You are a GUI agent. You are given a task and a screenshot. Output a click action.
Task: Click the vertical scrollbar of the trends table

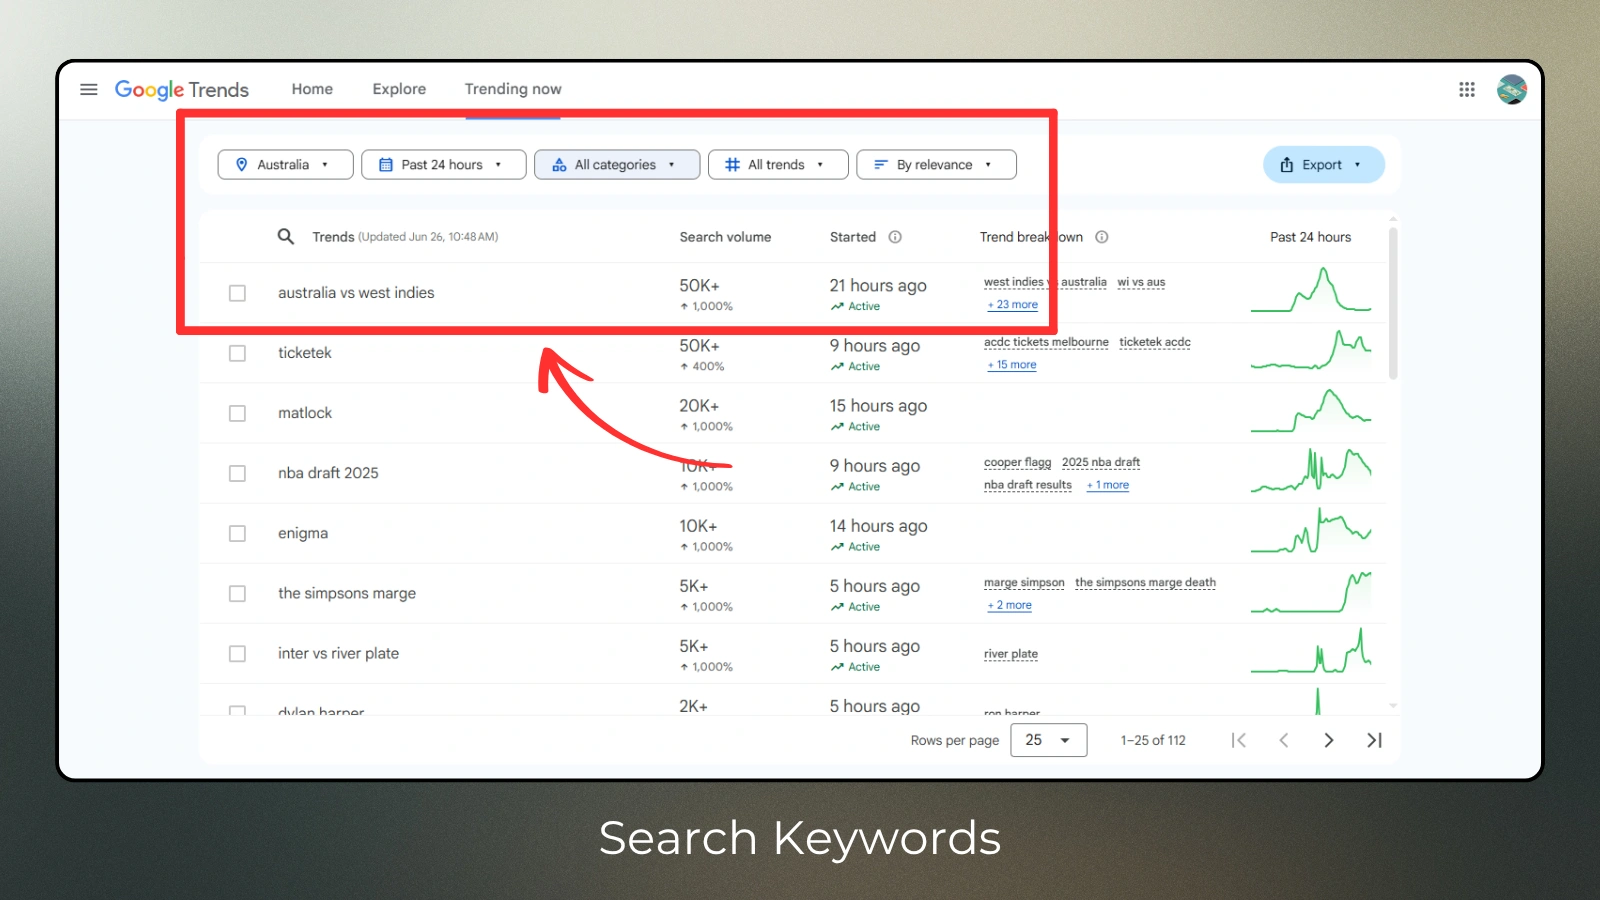click(1393, 303)
